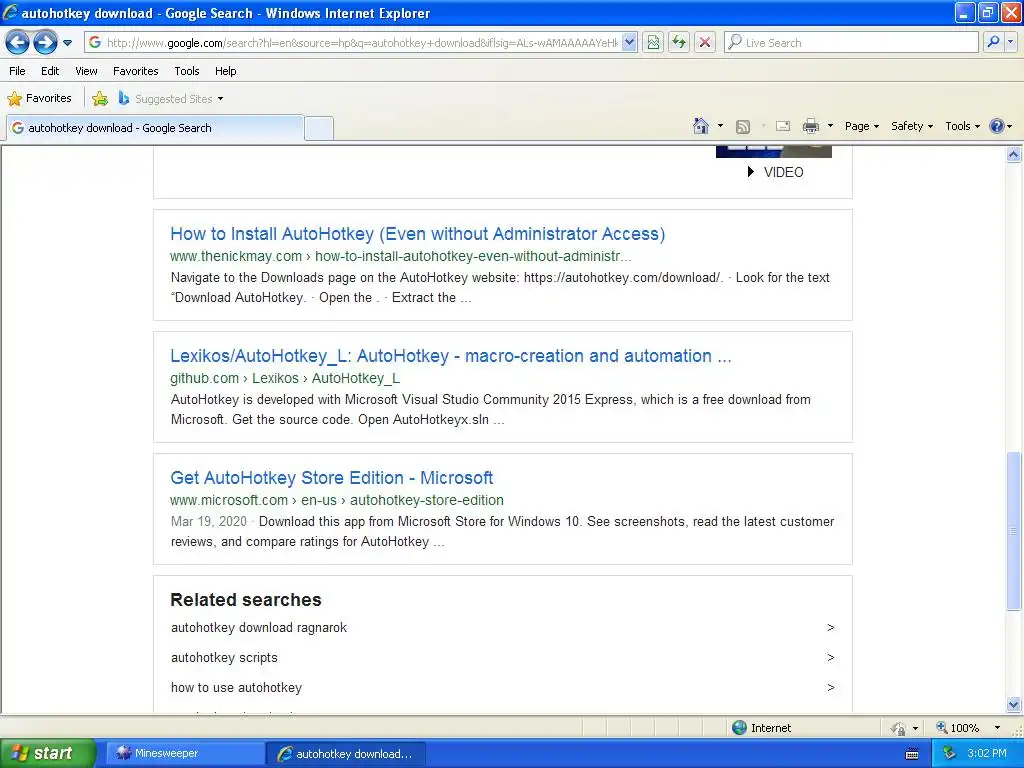Image resolution: width=1024 pixels, height=768 pixels.
Task: Click the scrollbar up arrow
Action: coord(1014,155)
